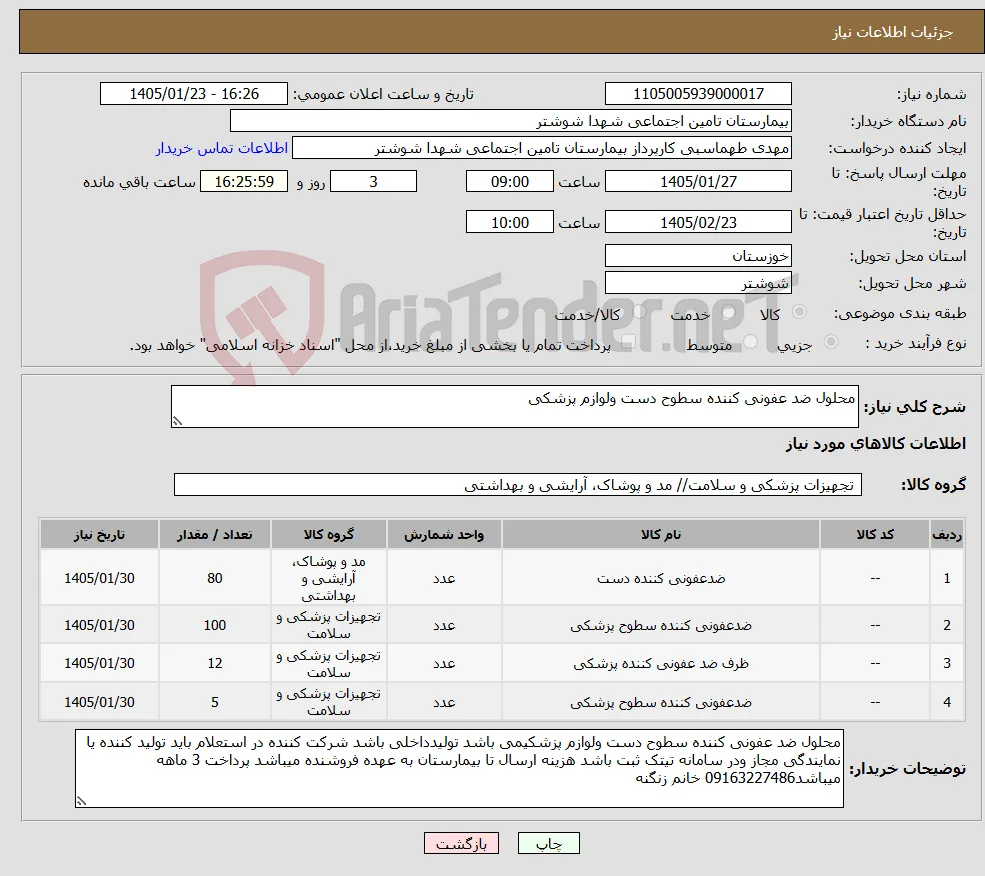Click the quantity cell 12
The width and height of the screenshot is (985, 876).
click(215, 664)
